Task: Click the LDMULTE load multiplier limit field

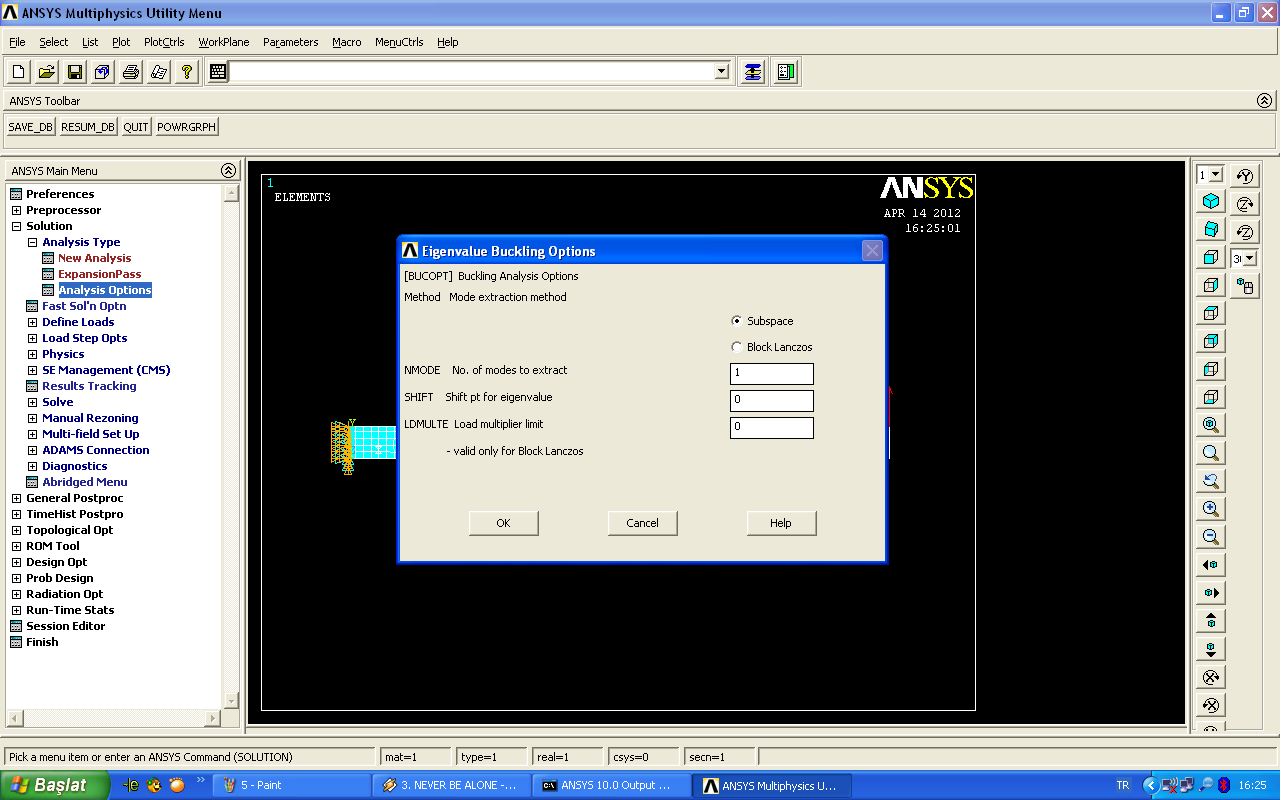Action: click(x=772, y=428)
